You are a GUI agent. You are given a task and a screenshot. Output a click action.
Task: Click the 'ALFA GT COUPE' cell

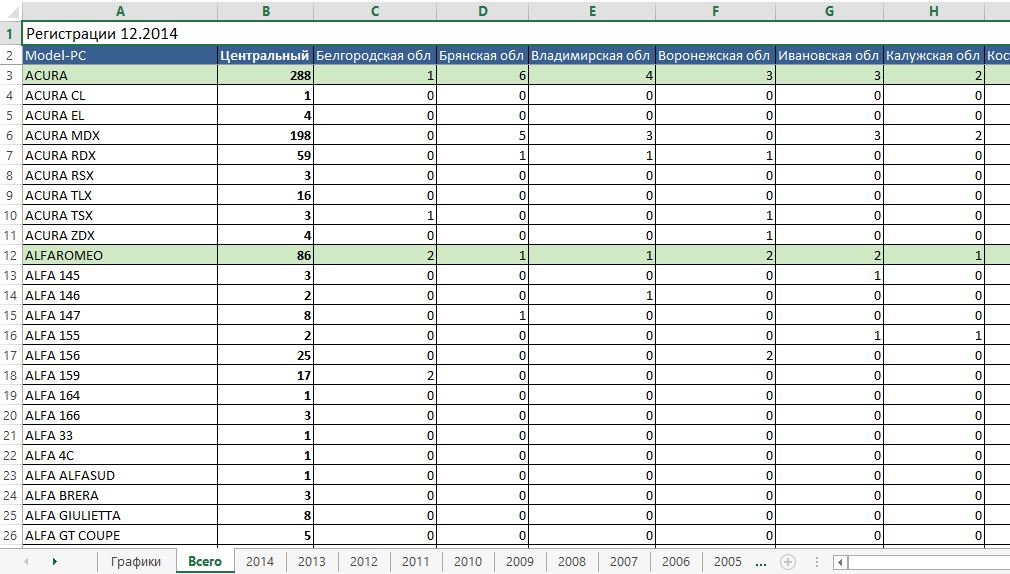tap(120, 535)
